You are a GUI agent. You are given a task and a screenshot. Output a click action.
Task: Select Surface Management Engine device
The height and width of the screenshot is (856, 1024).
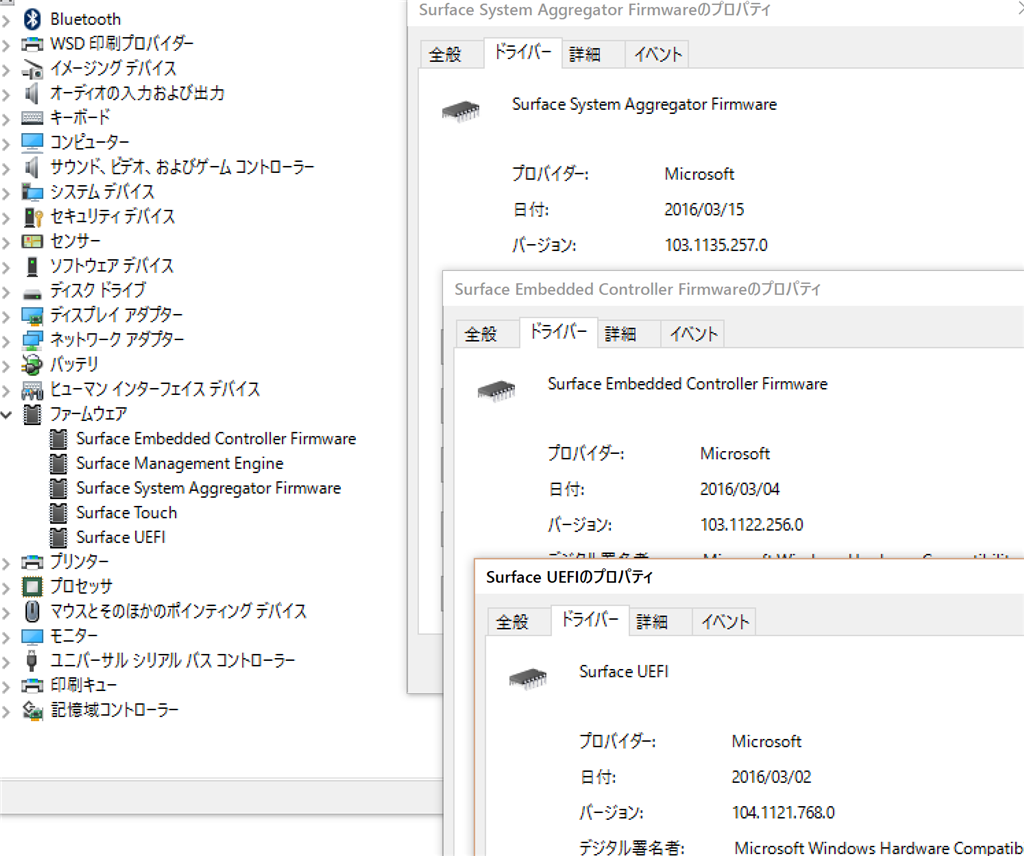click(180, 464)
